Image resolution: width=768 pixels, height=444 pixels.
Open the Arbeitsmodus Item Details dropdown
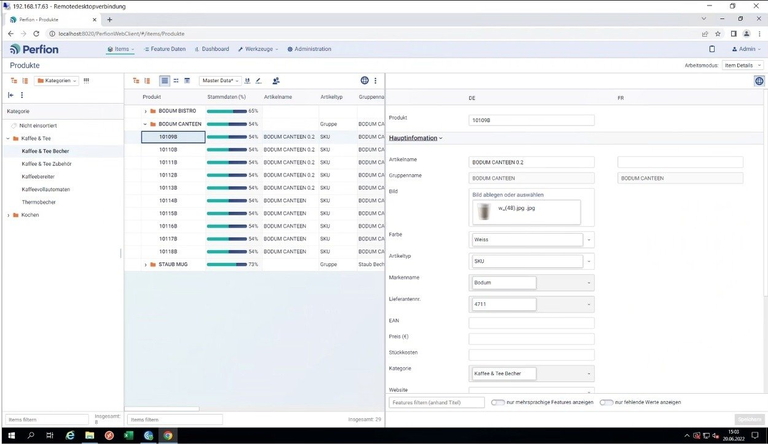tap(743, 65)
